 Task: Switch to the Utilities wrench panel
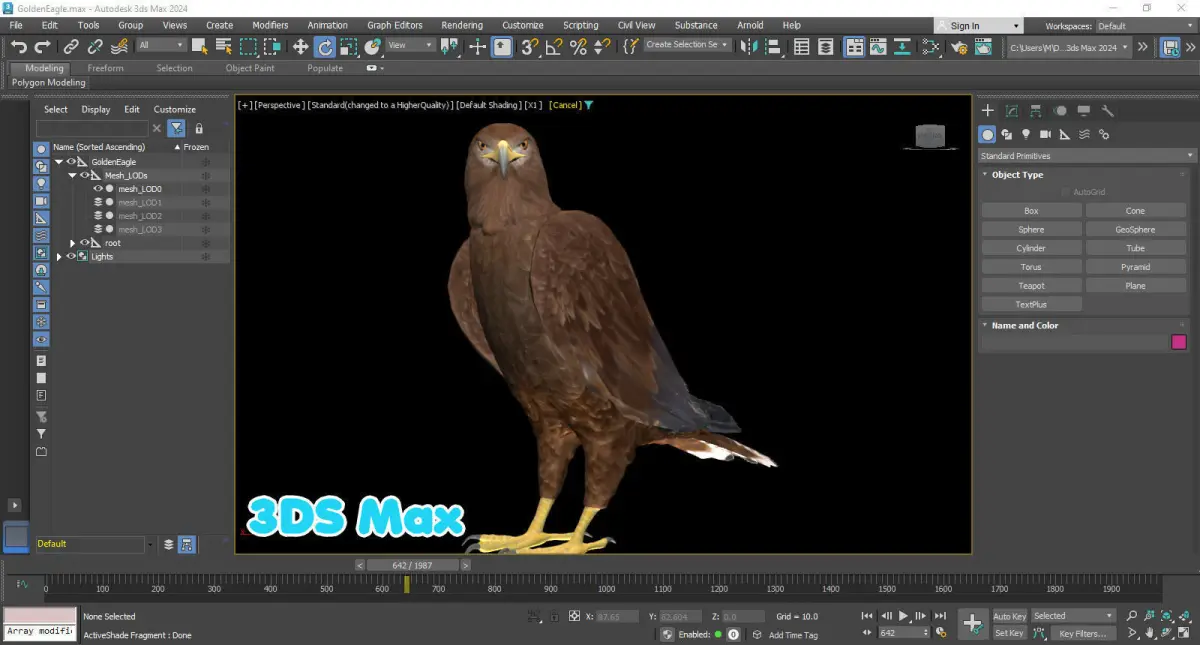tap(1108, 111)
